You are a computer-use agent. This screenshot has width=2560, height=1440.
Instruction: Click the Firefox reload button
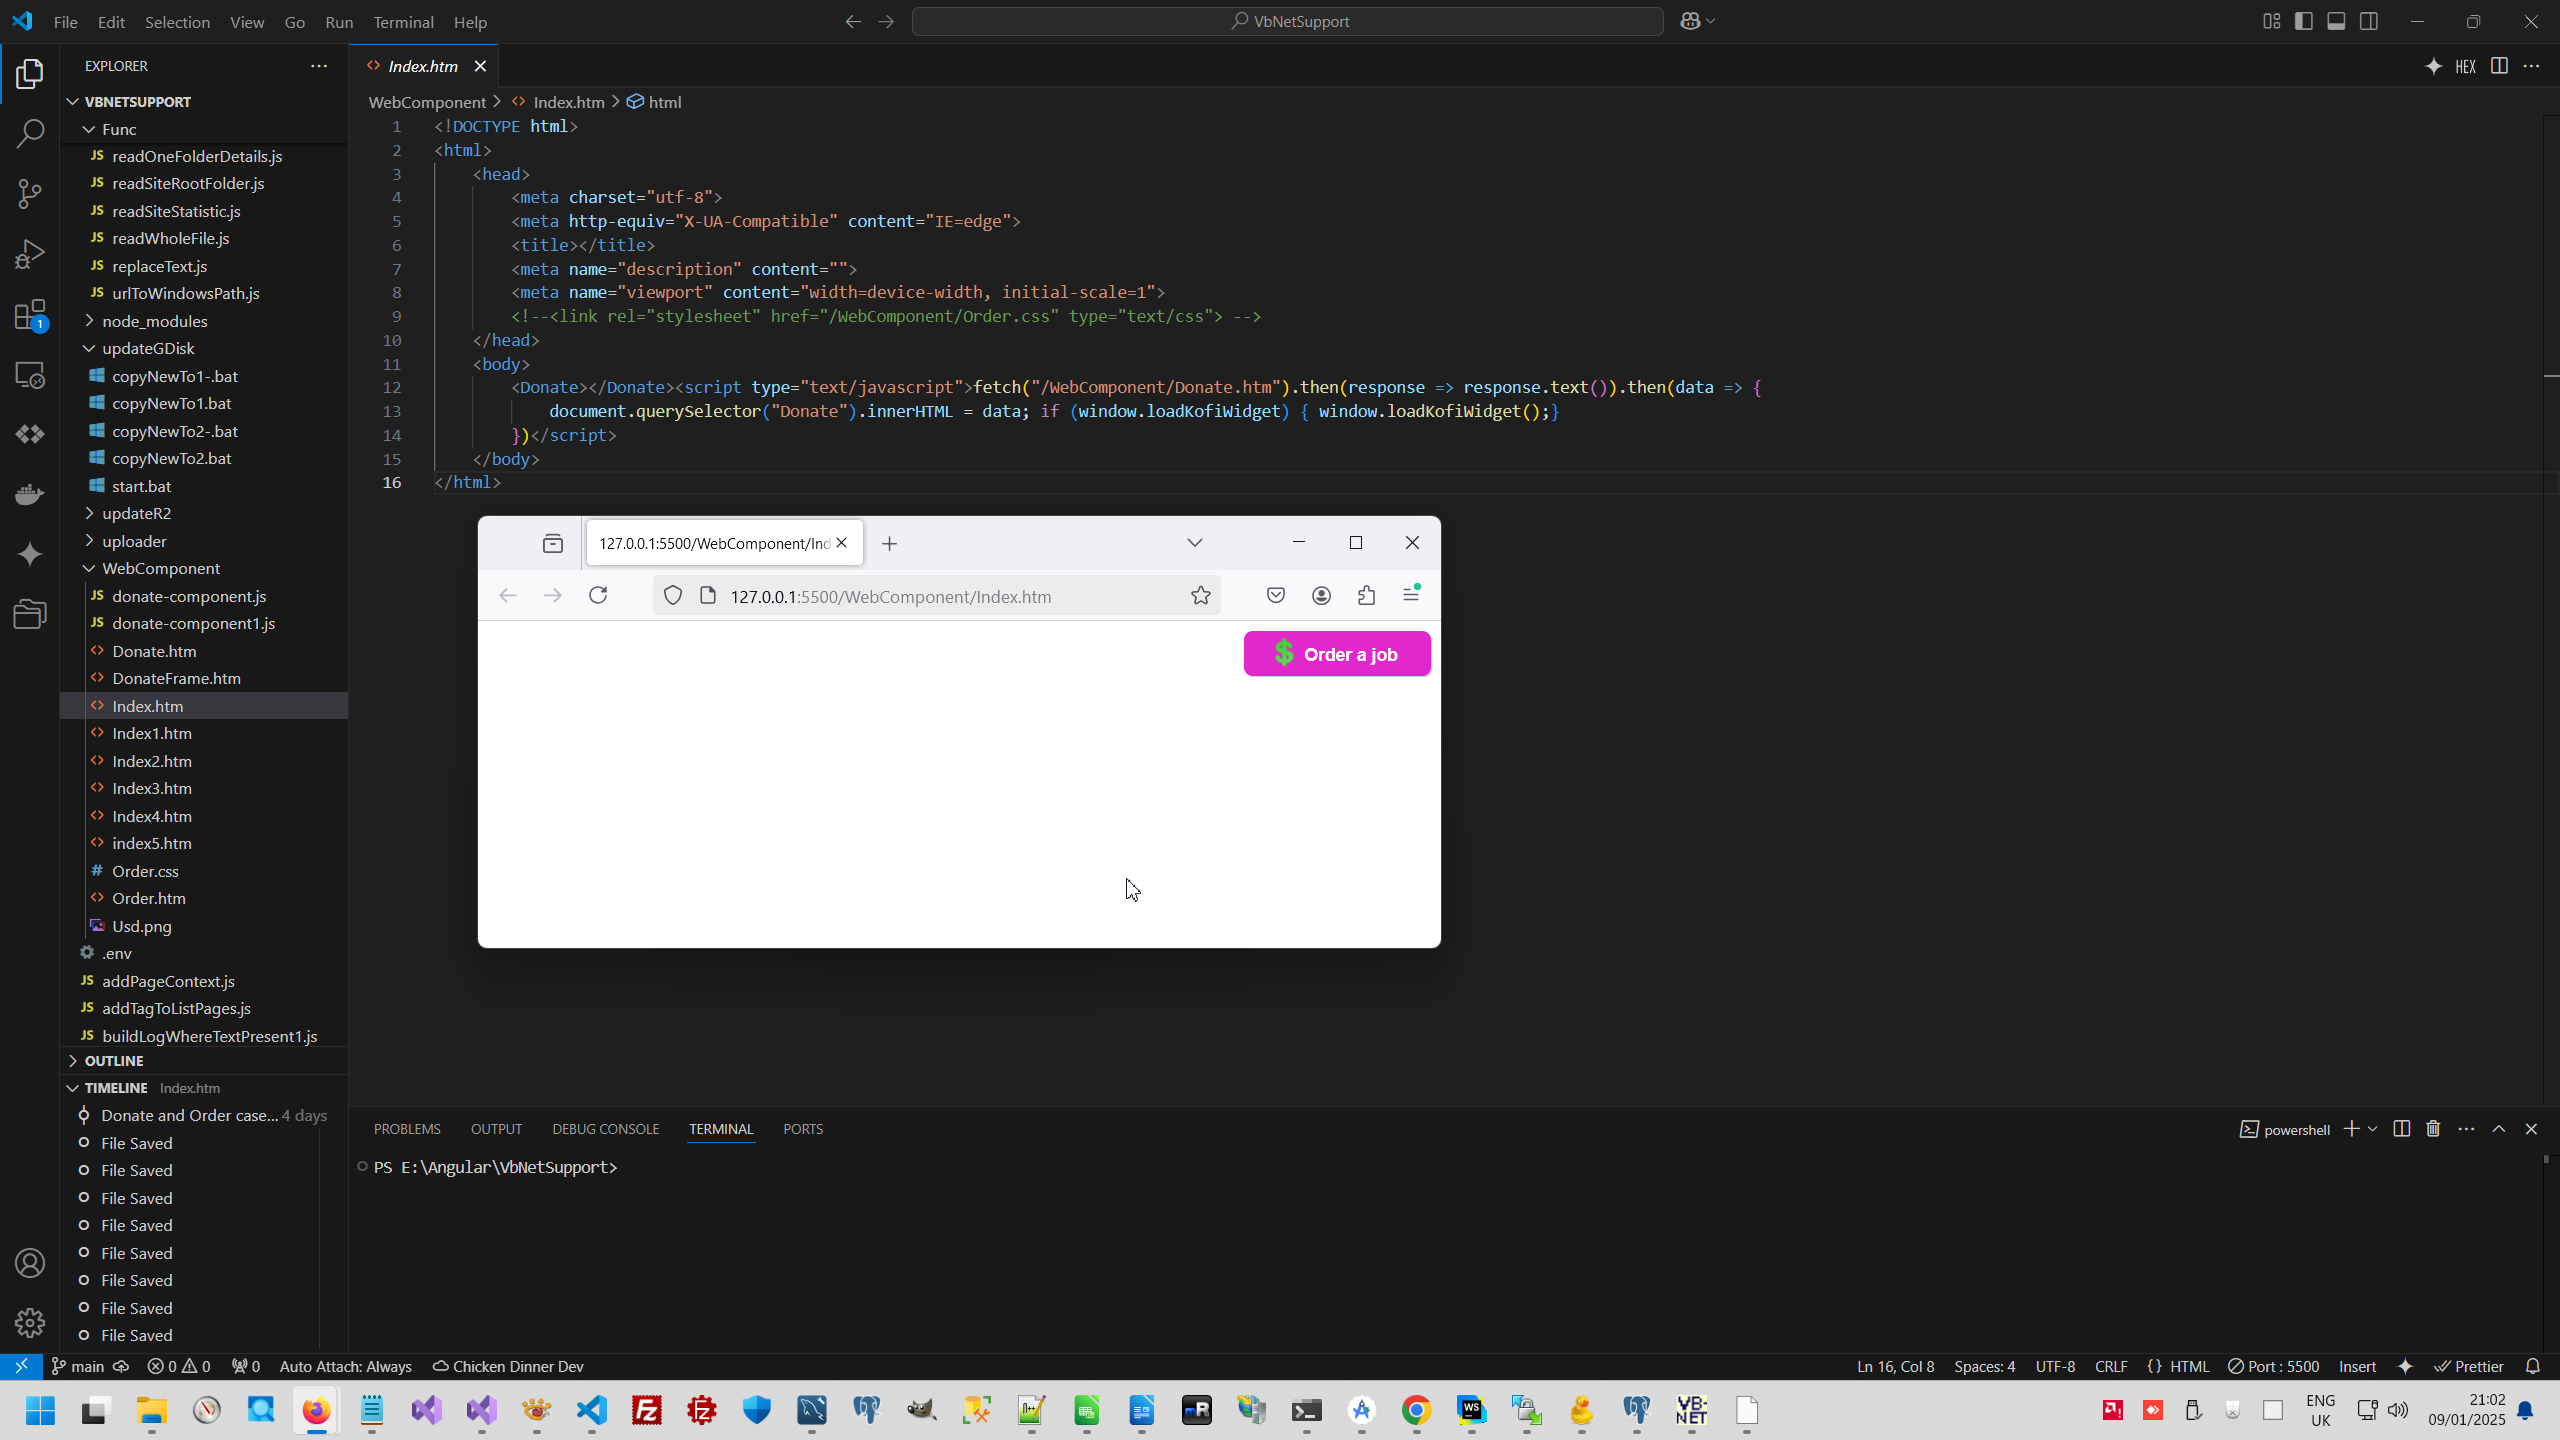[598, 596]
